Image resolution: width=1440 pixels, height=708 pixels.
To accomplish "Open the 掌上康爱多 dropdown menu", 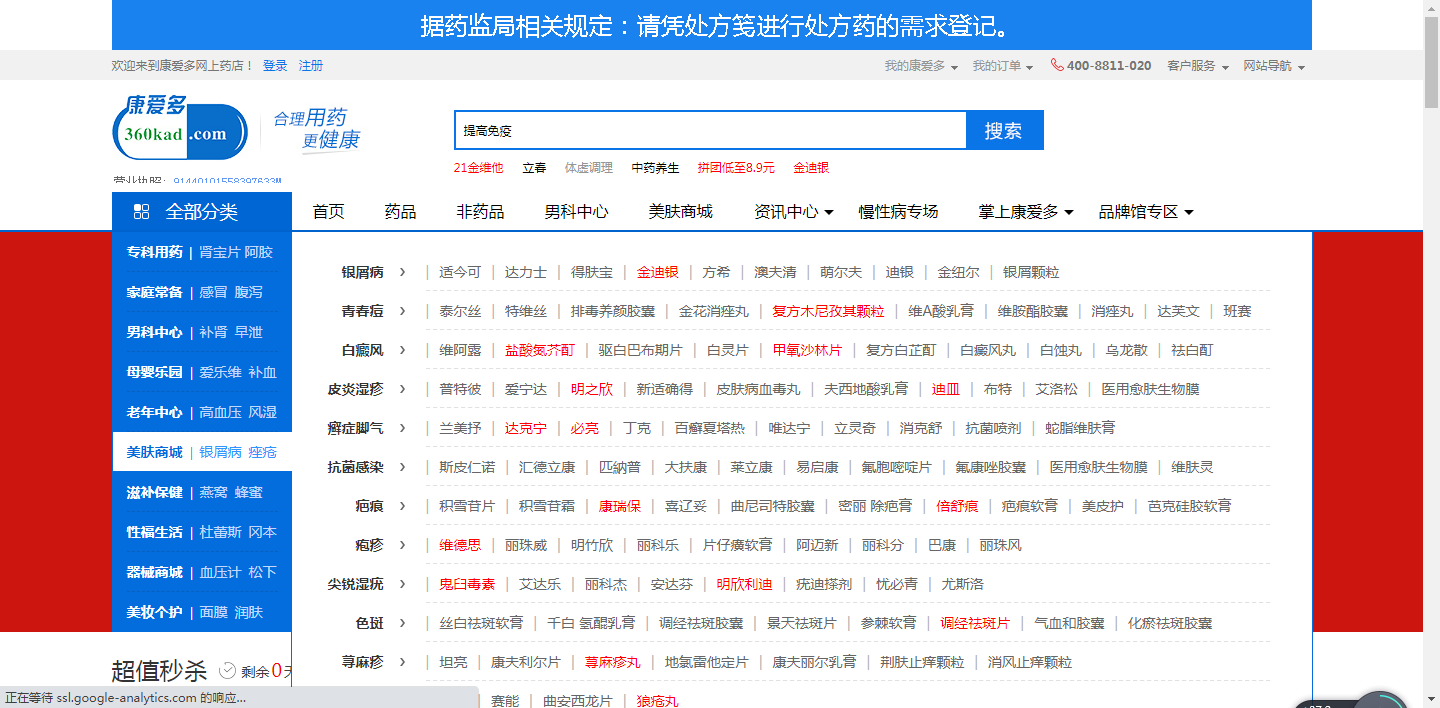I will coord(1026,212).
